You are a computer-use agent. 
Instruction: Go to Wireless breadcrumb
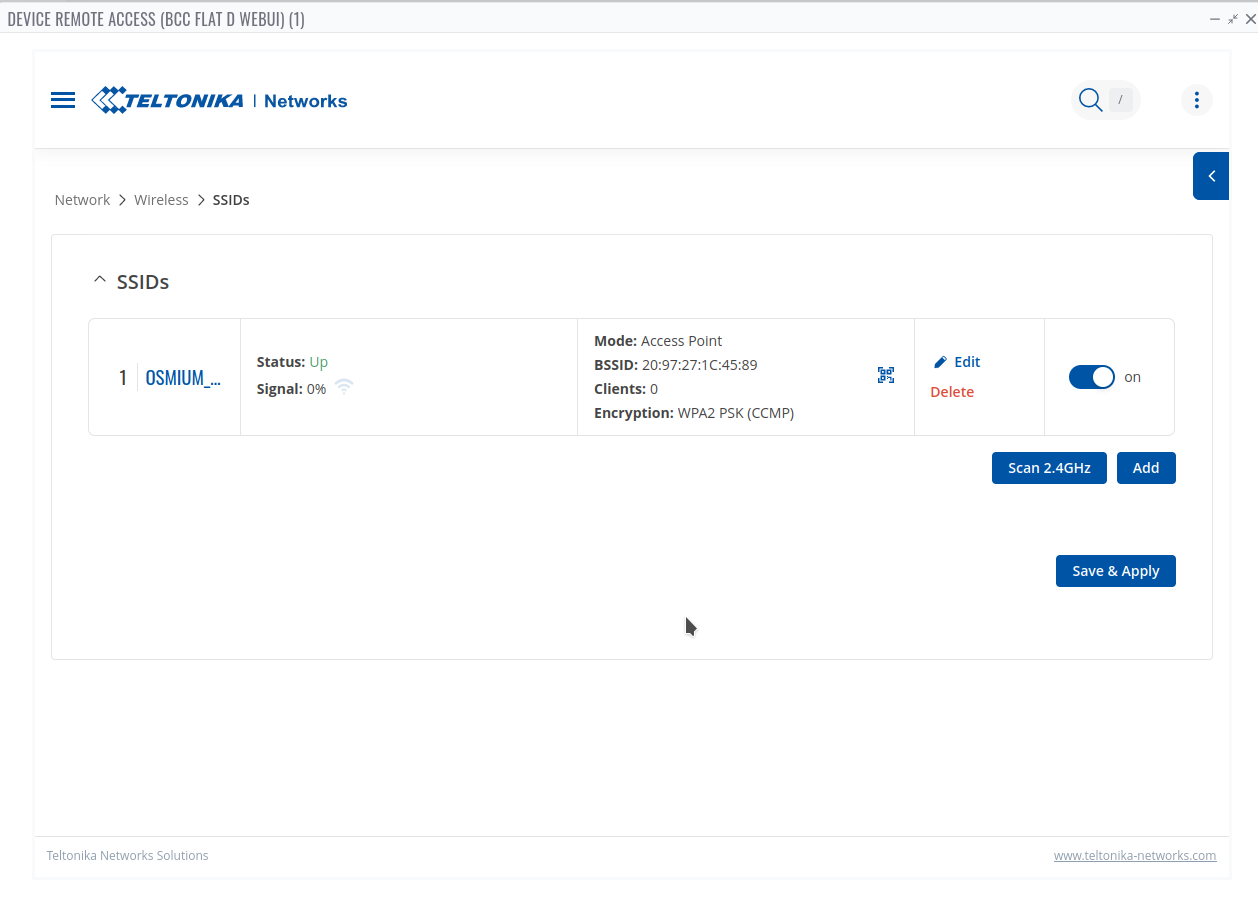pos(161,200)
